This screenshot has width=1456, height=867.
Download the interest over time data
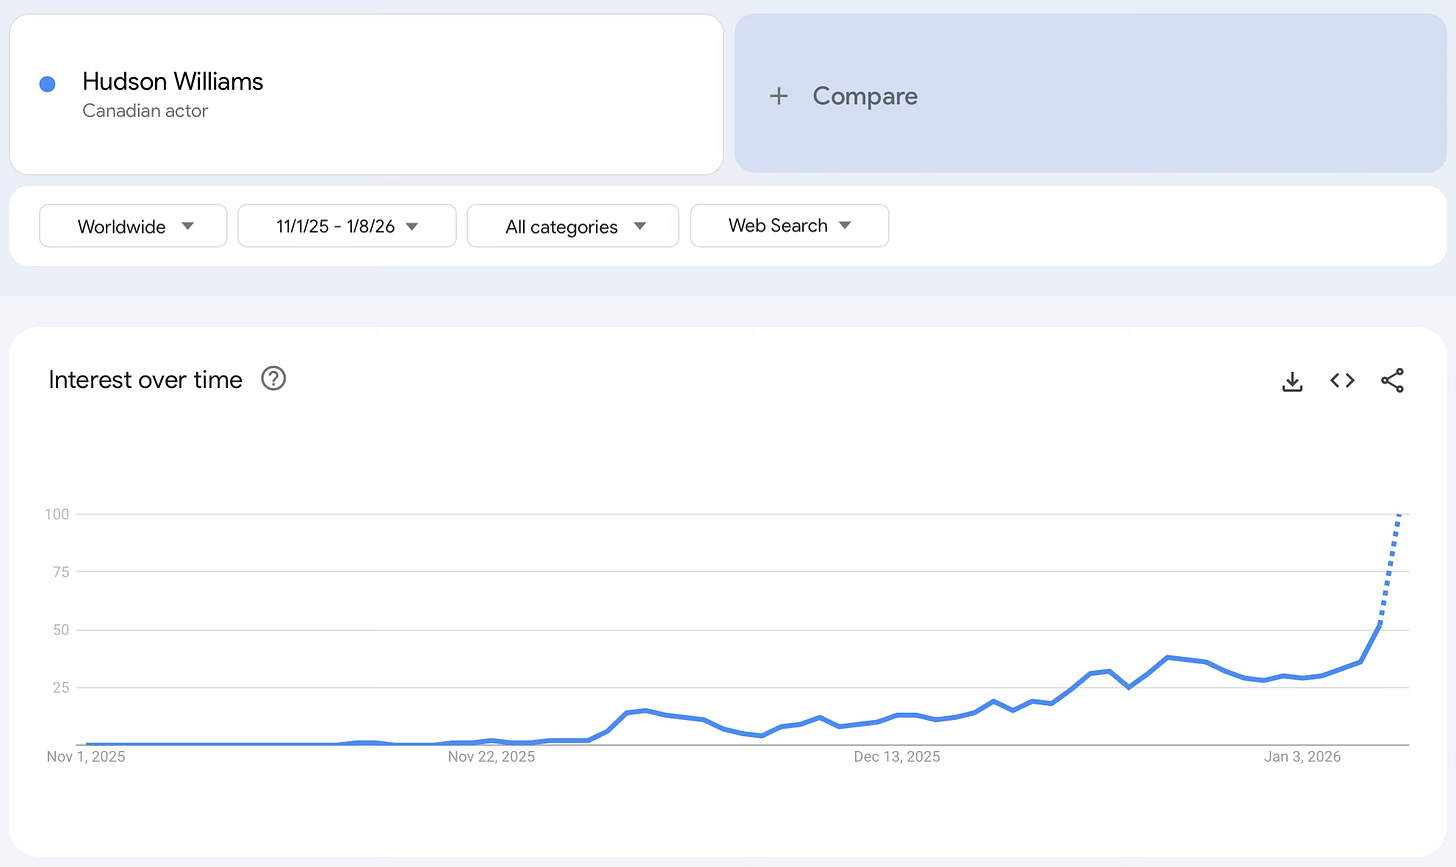click(1292, 381)
